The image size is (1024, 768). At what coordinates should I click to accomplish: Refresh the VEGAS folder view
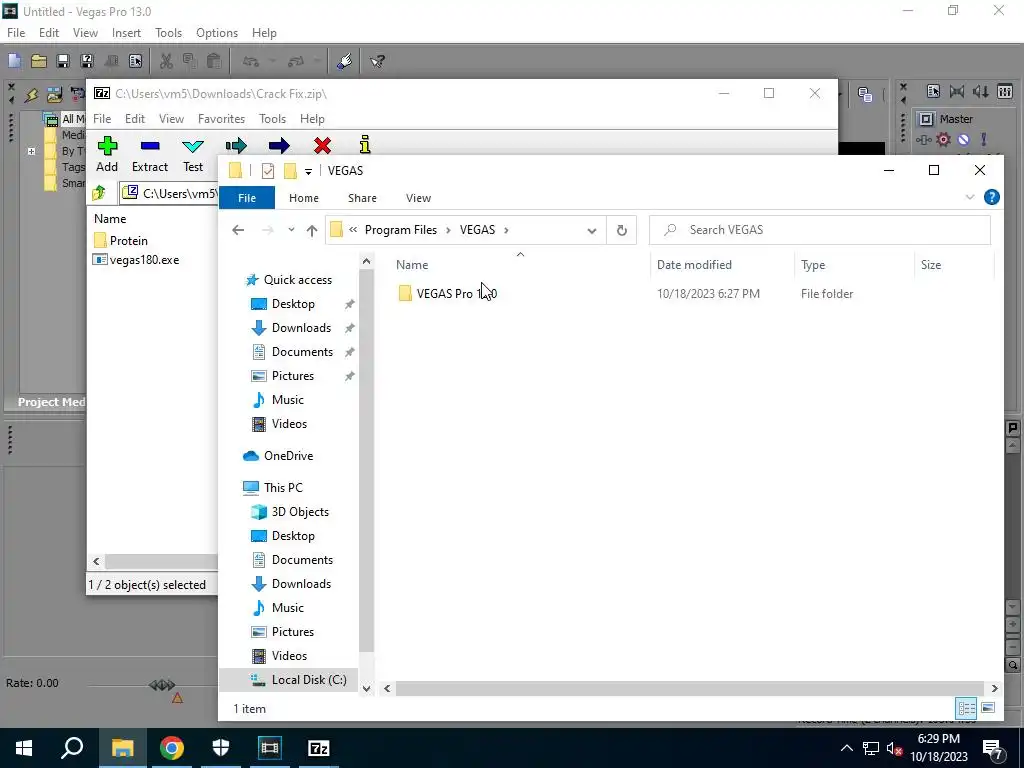coord(622,230)
